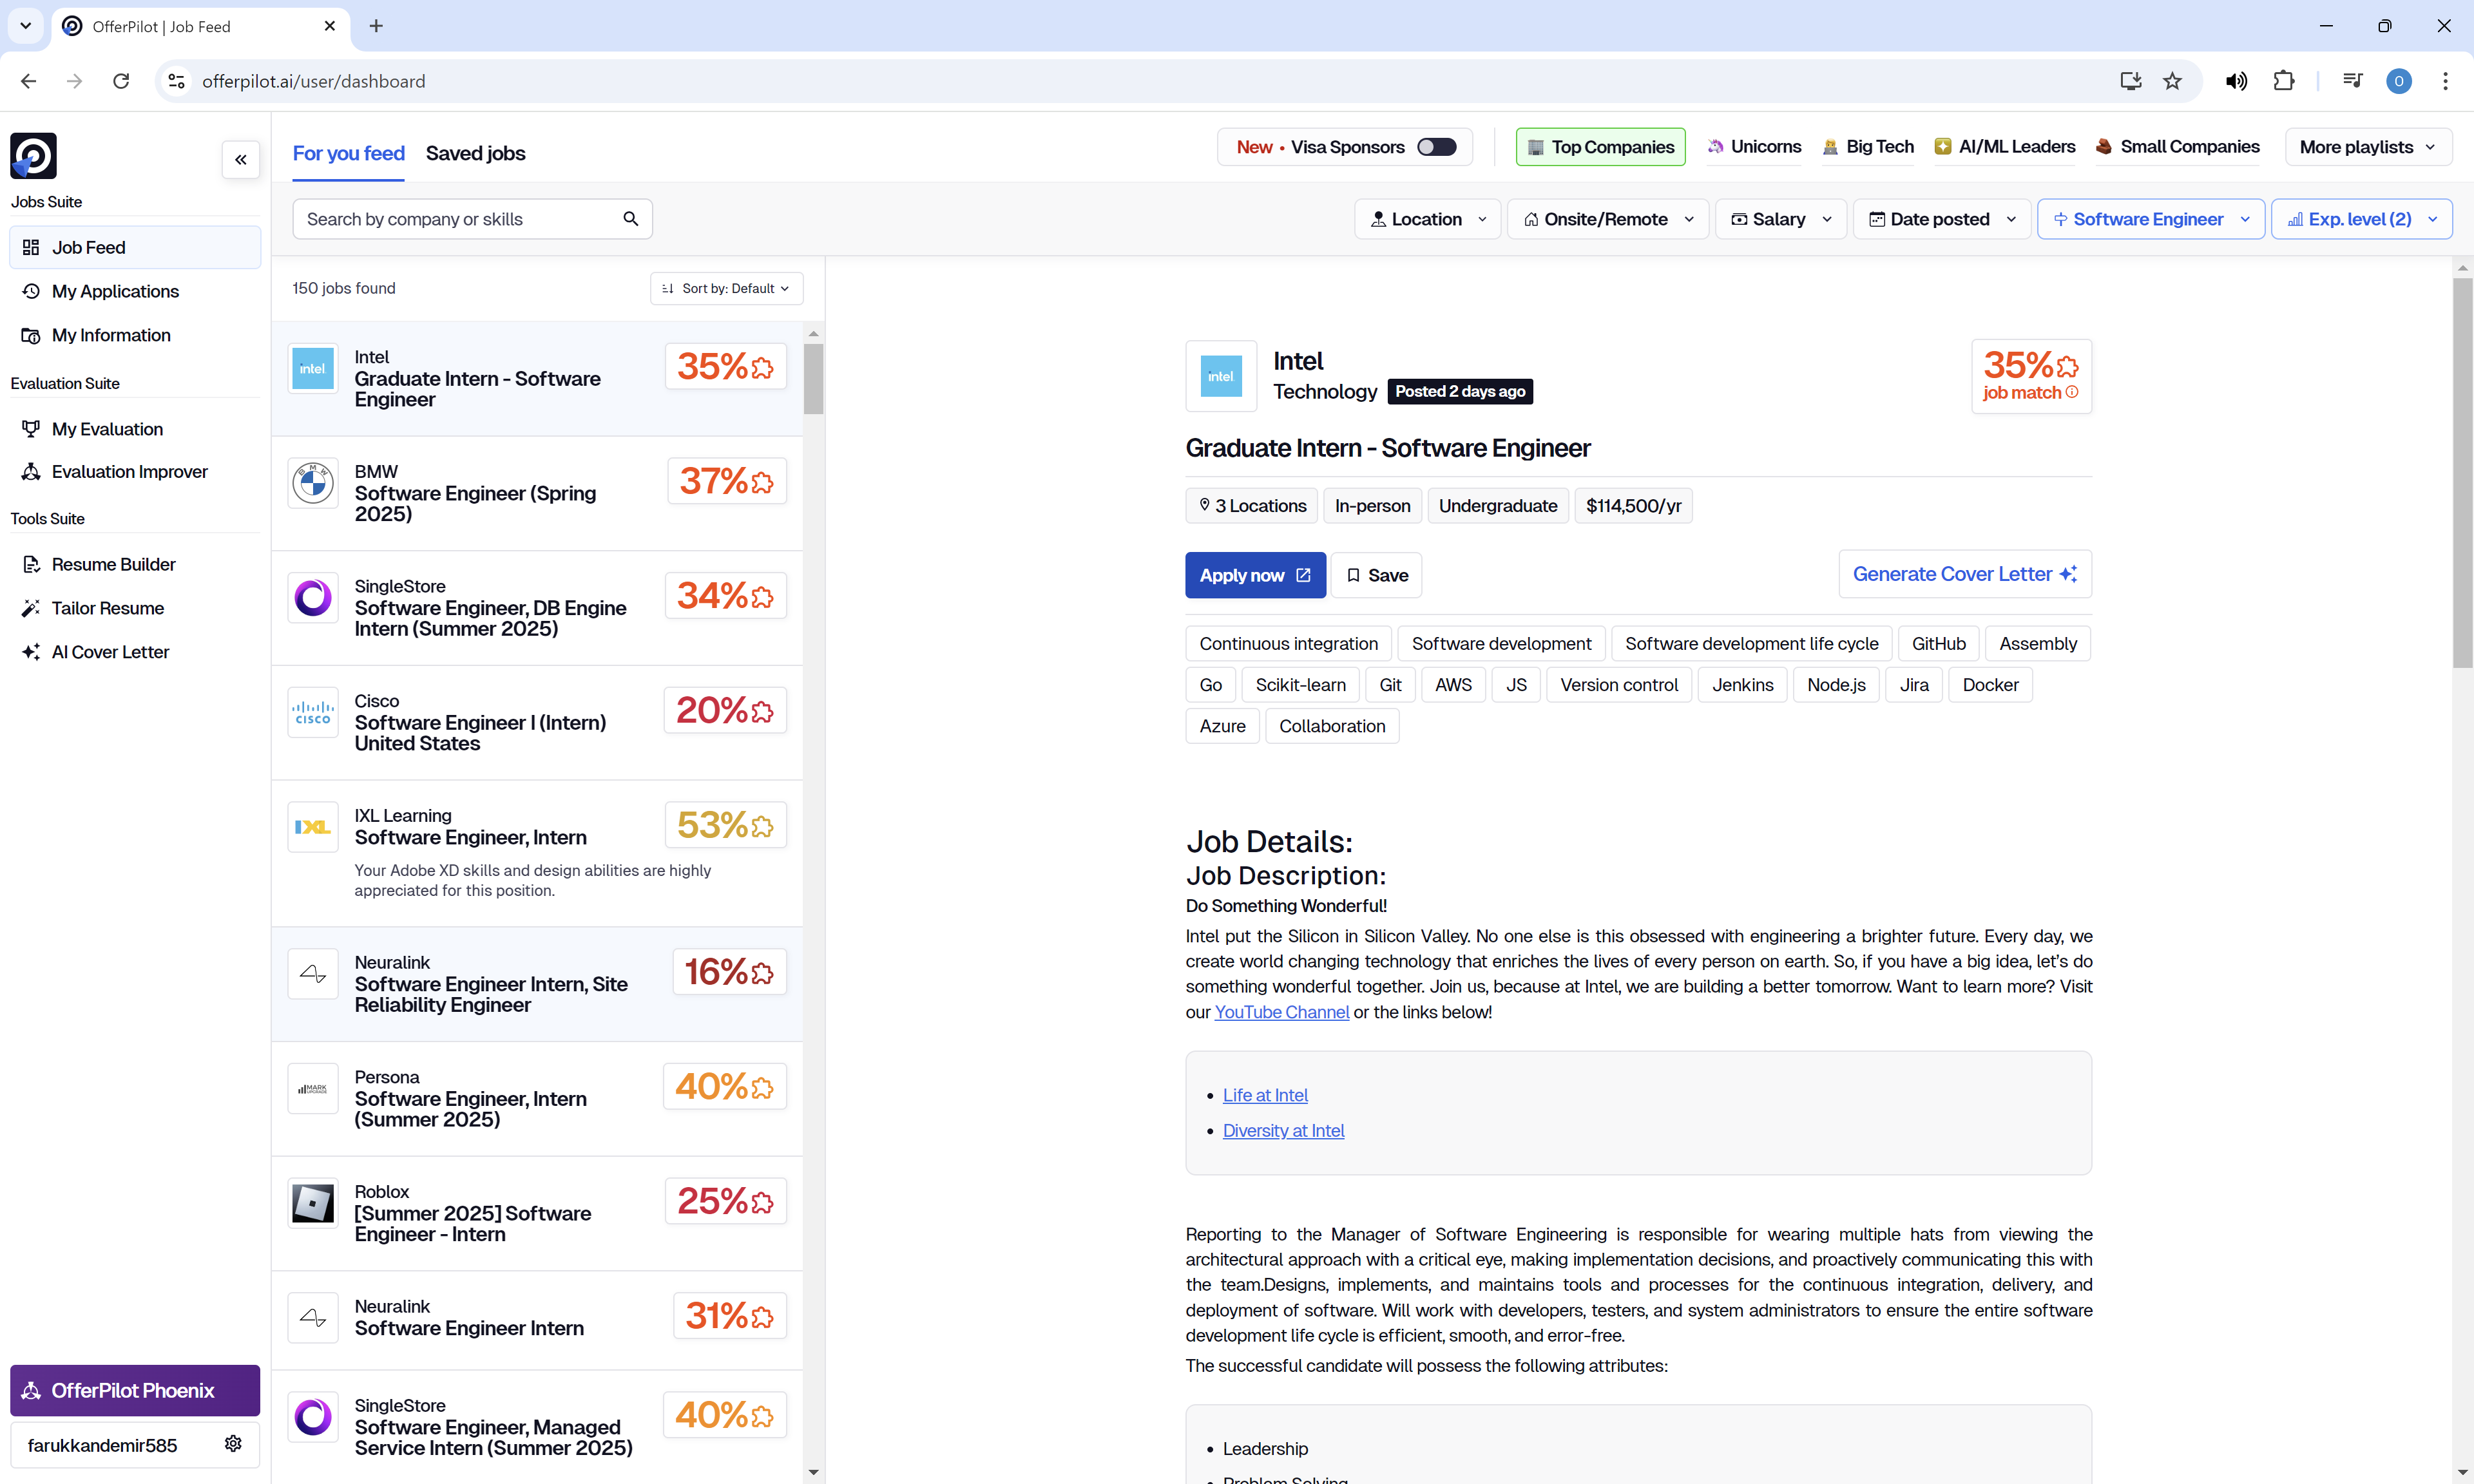Open SingleStore DB Engine Intern job

537,608
